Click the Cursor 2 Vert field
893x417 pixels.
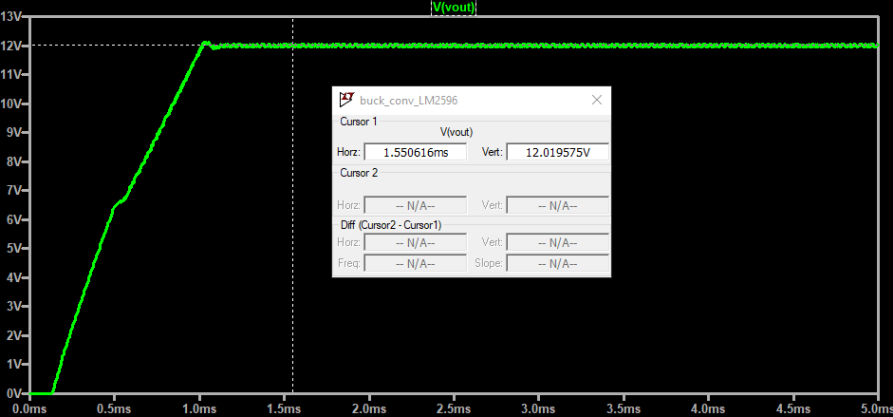[557, 205]
